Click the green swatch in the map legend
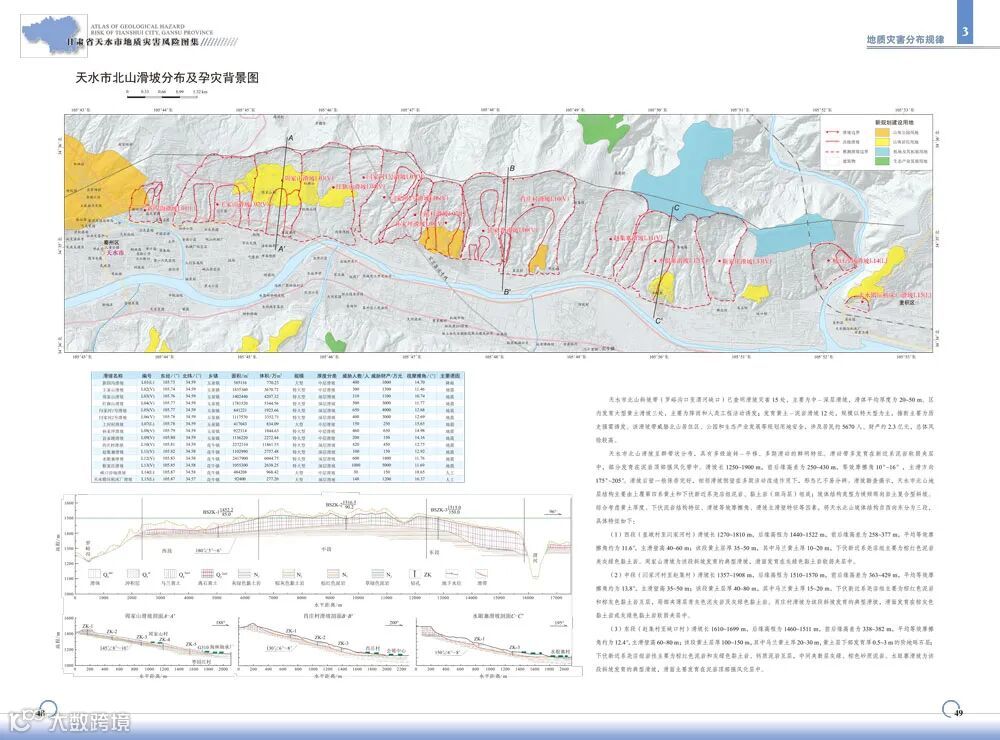Image resolution: width=1000 pixels, height=740 pixels. click(x=882, y=161)
